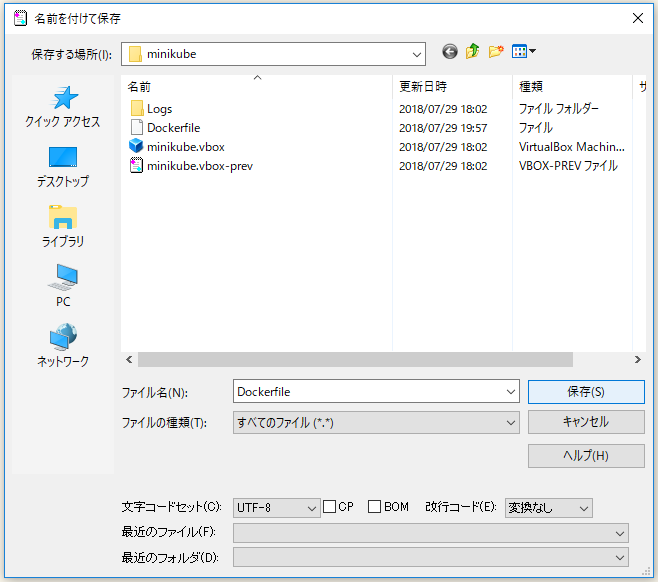Screen dimensions: 658x582
Task: Click the VBOX-PREV ファイル type cell
Action: coord(569,166)
